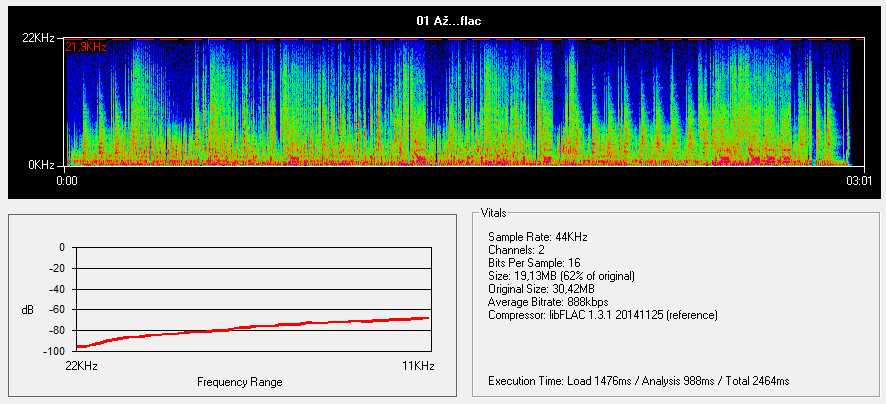The width and height of the screenshot is (886, 404).
Task: Click the 'Frequency Range' axis label
Action: pos(239,382)
